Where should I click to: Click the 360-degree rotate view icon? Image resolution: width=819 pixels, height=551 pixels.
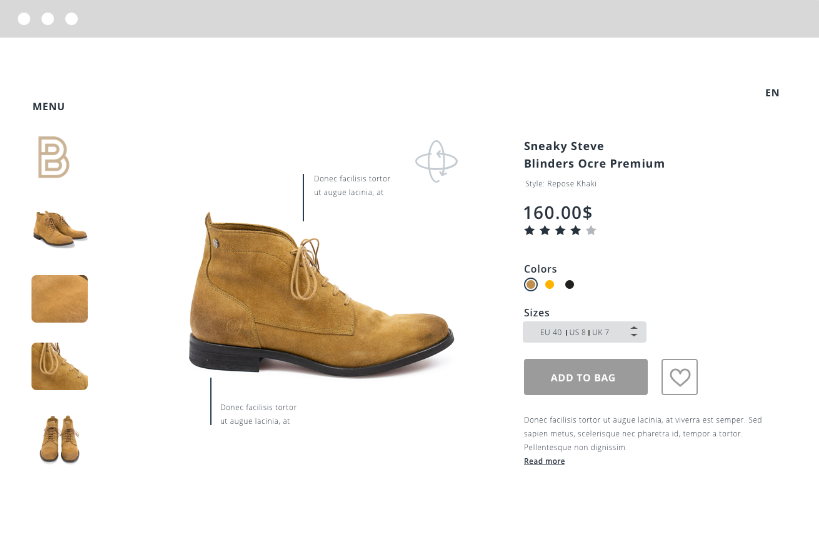click(436, 161)
